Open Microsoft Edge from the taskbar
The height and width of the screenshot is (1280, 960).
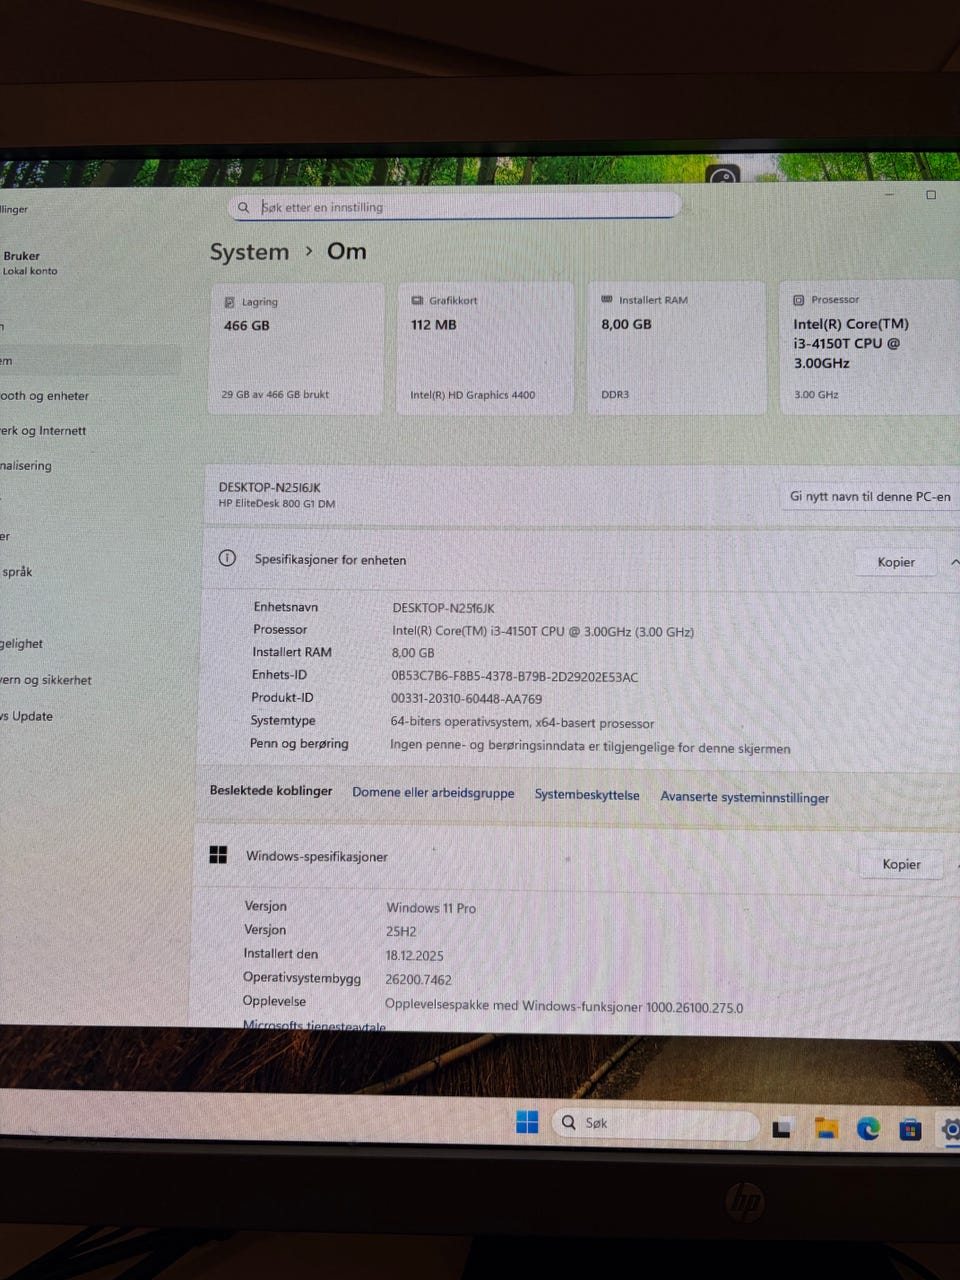pos(868,1129)
